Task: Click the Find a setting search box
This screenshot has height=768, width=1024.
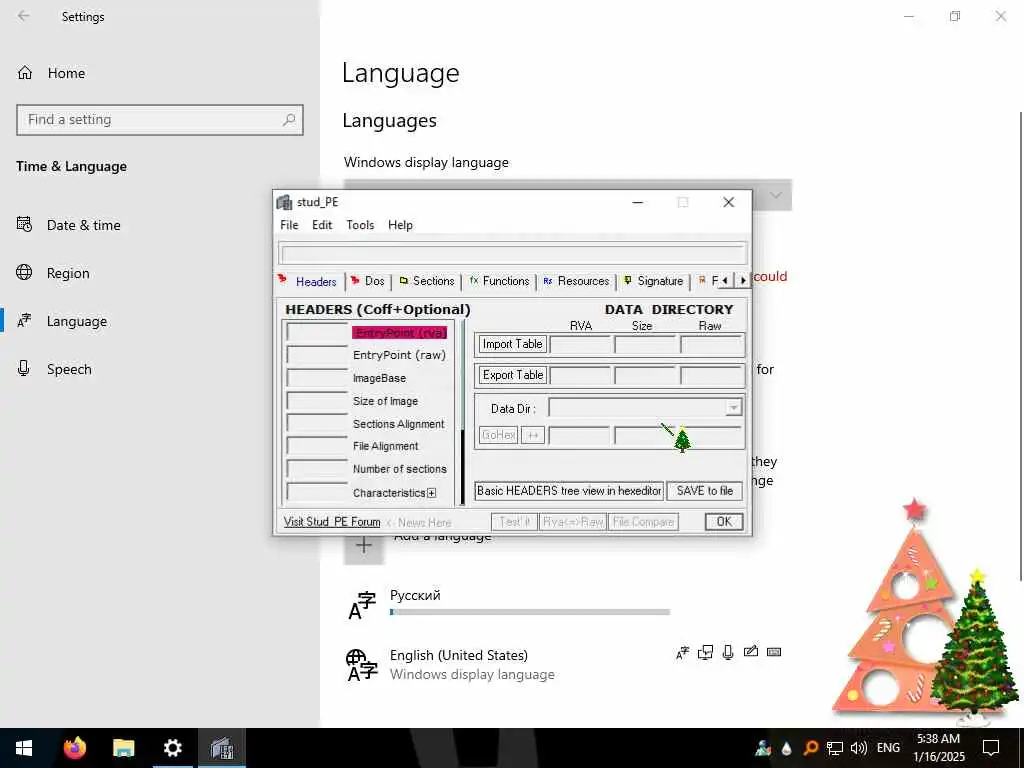Action: (x=159, y=120)
